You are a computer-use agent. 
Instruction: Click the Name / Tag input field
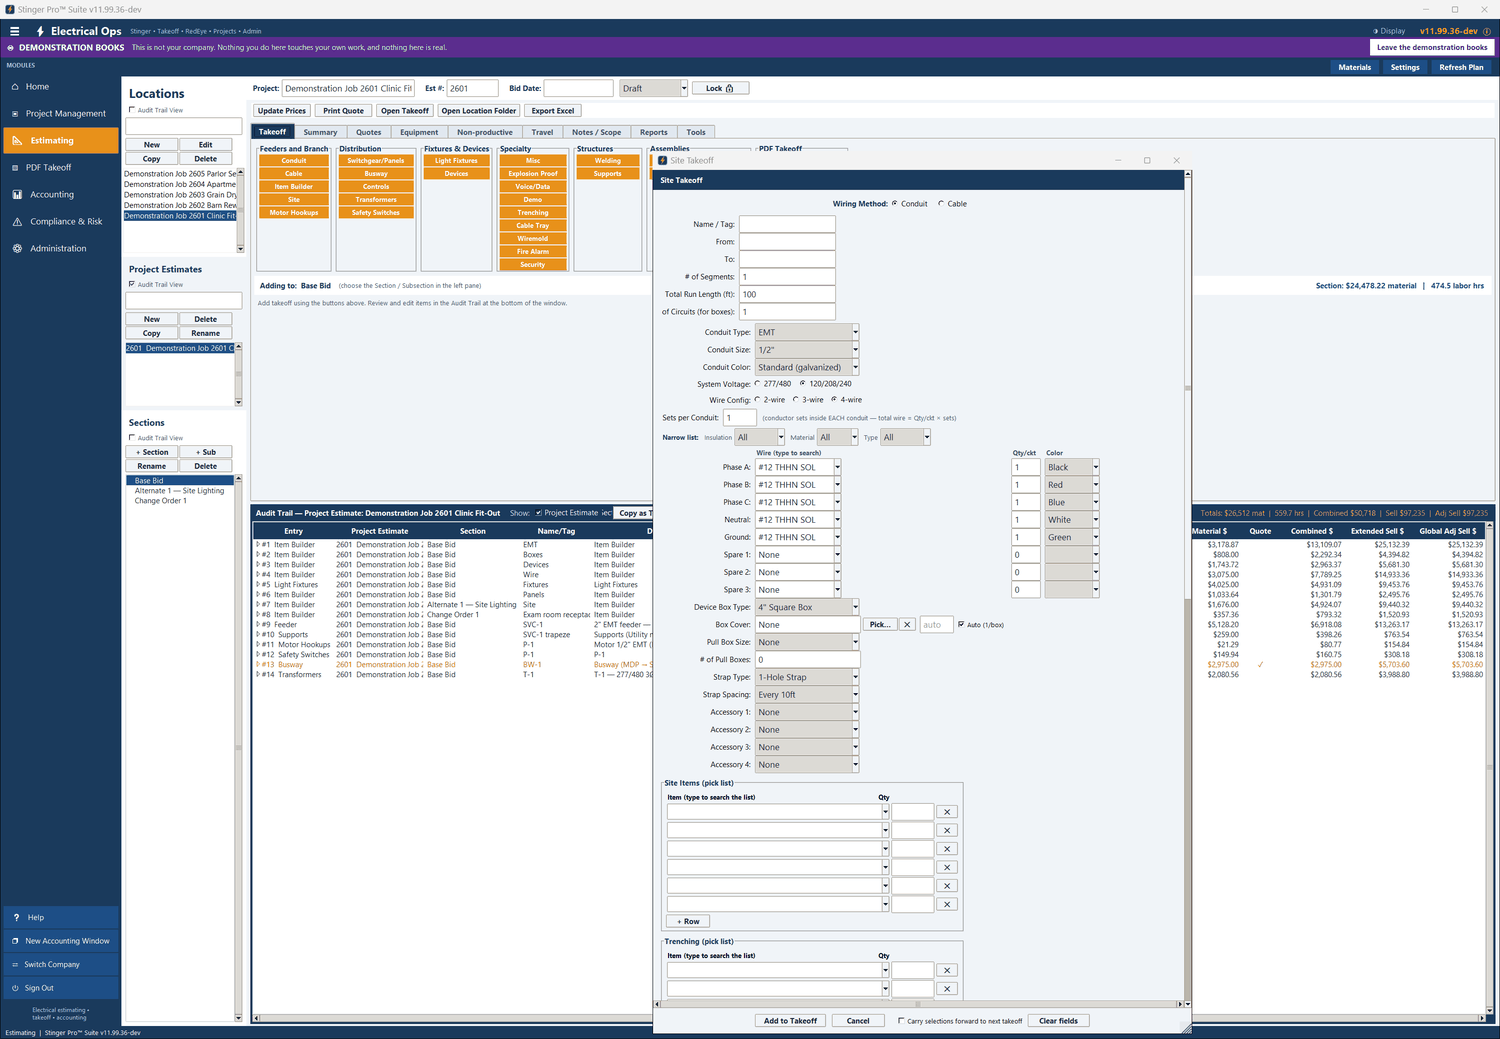787,224
